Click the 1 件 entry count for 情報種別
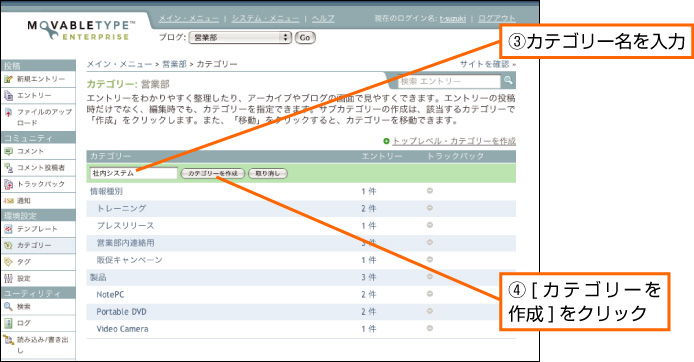 [369, 191]
